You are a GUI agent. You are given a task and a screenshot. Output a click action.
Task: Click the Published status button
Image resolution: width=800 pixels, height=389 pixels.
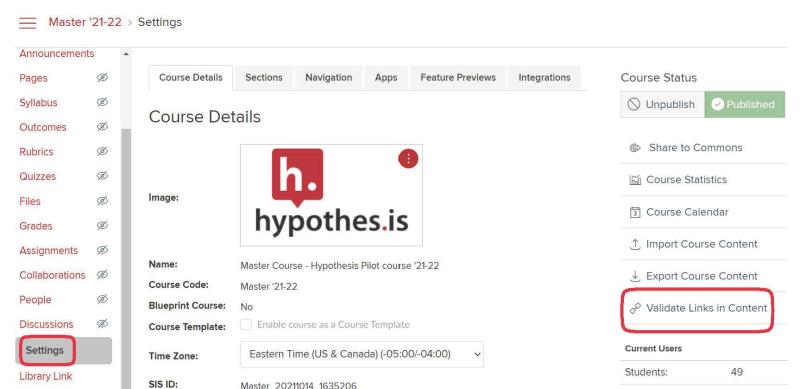[745, 105]
